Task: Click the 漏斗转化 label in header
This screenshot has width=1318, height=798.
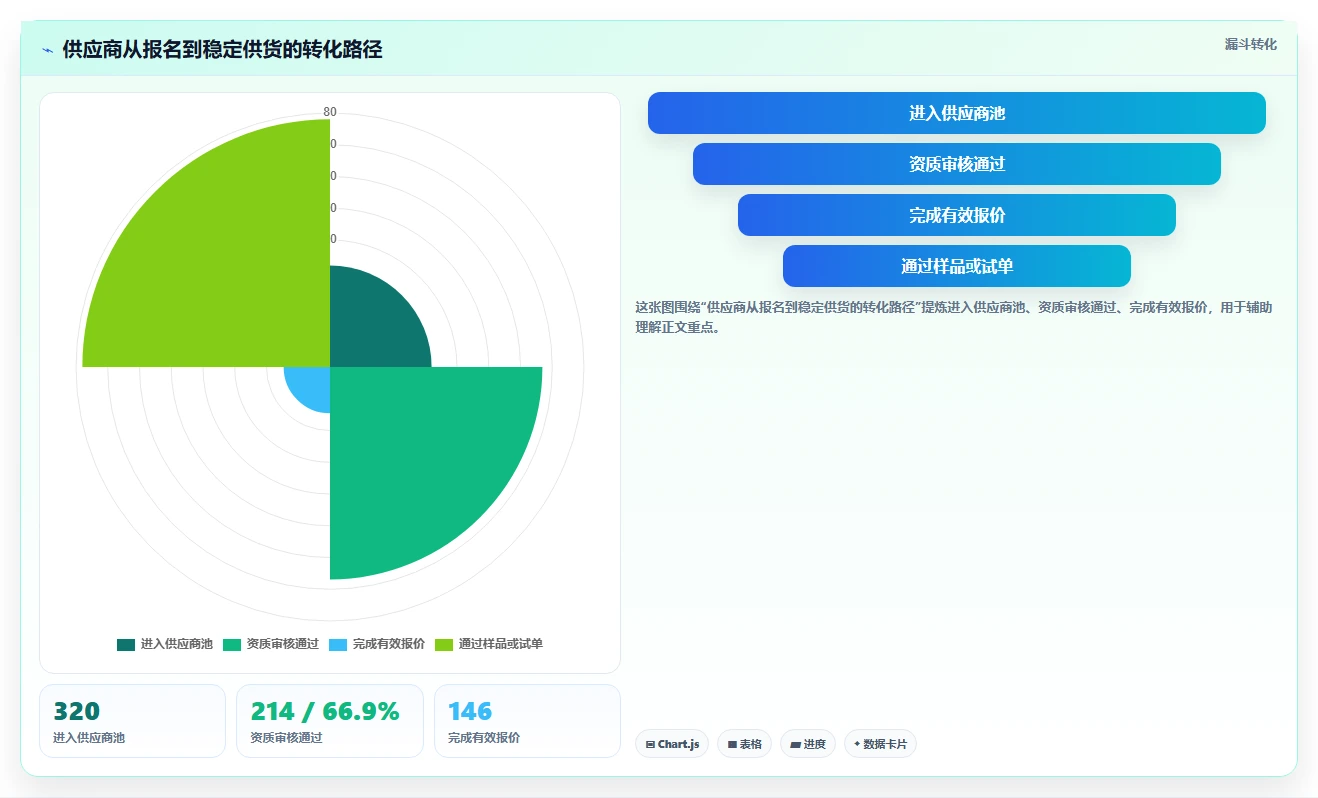Action: (x=1251, y=45)
